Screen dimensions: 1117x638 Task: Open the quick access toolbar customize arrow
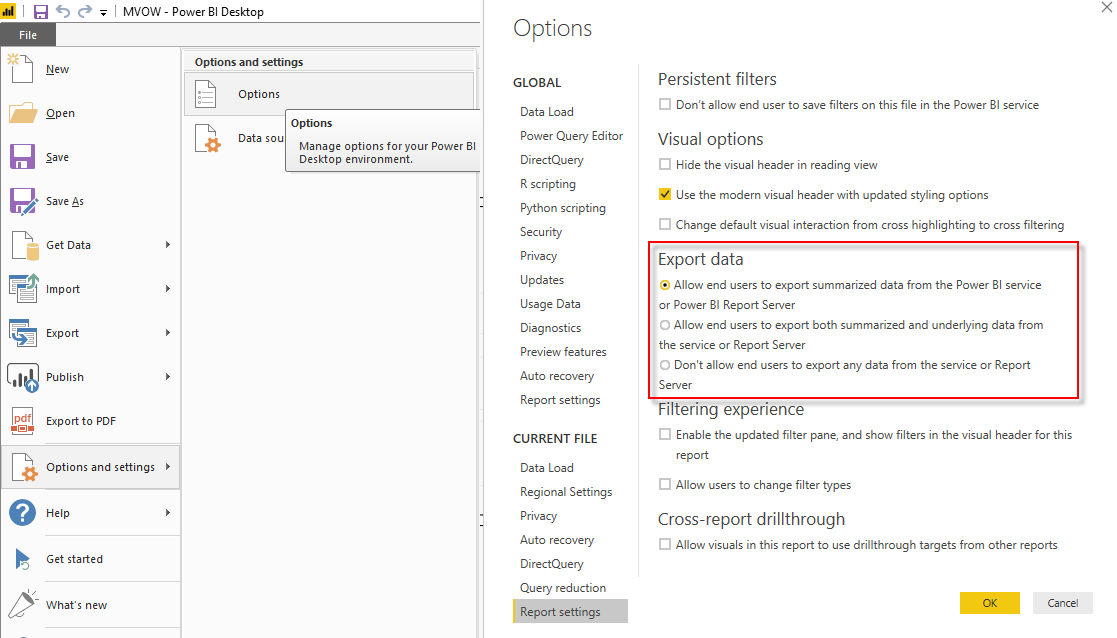coord(103,12)
